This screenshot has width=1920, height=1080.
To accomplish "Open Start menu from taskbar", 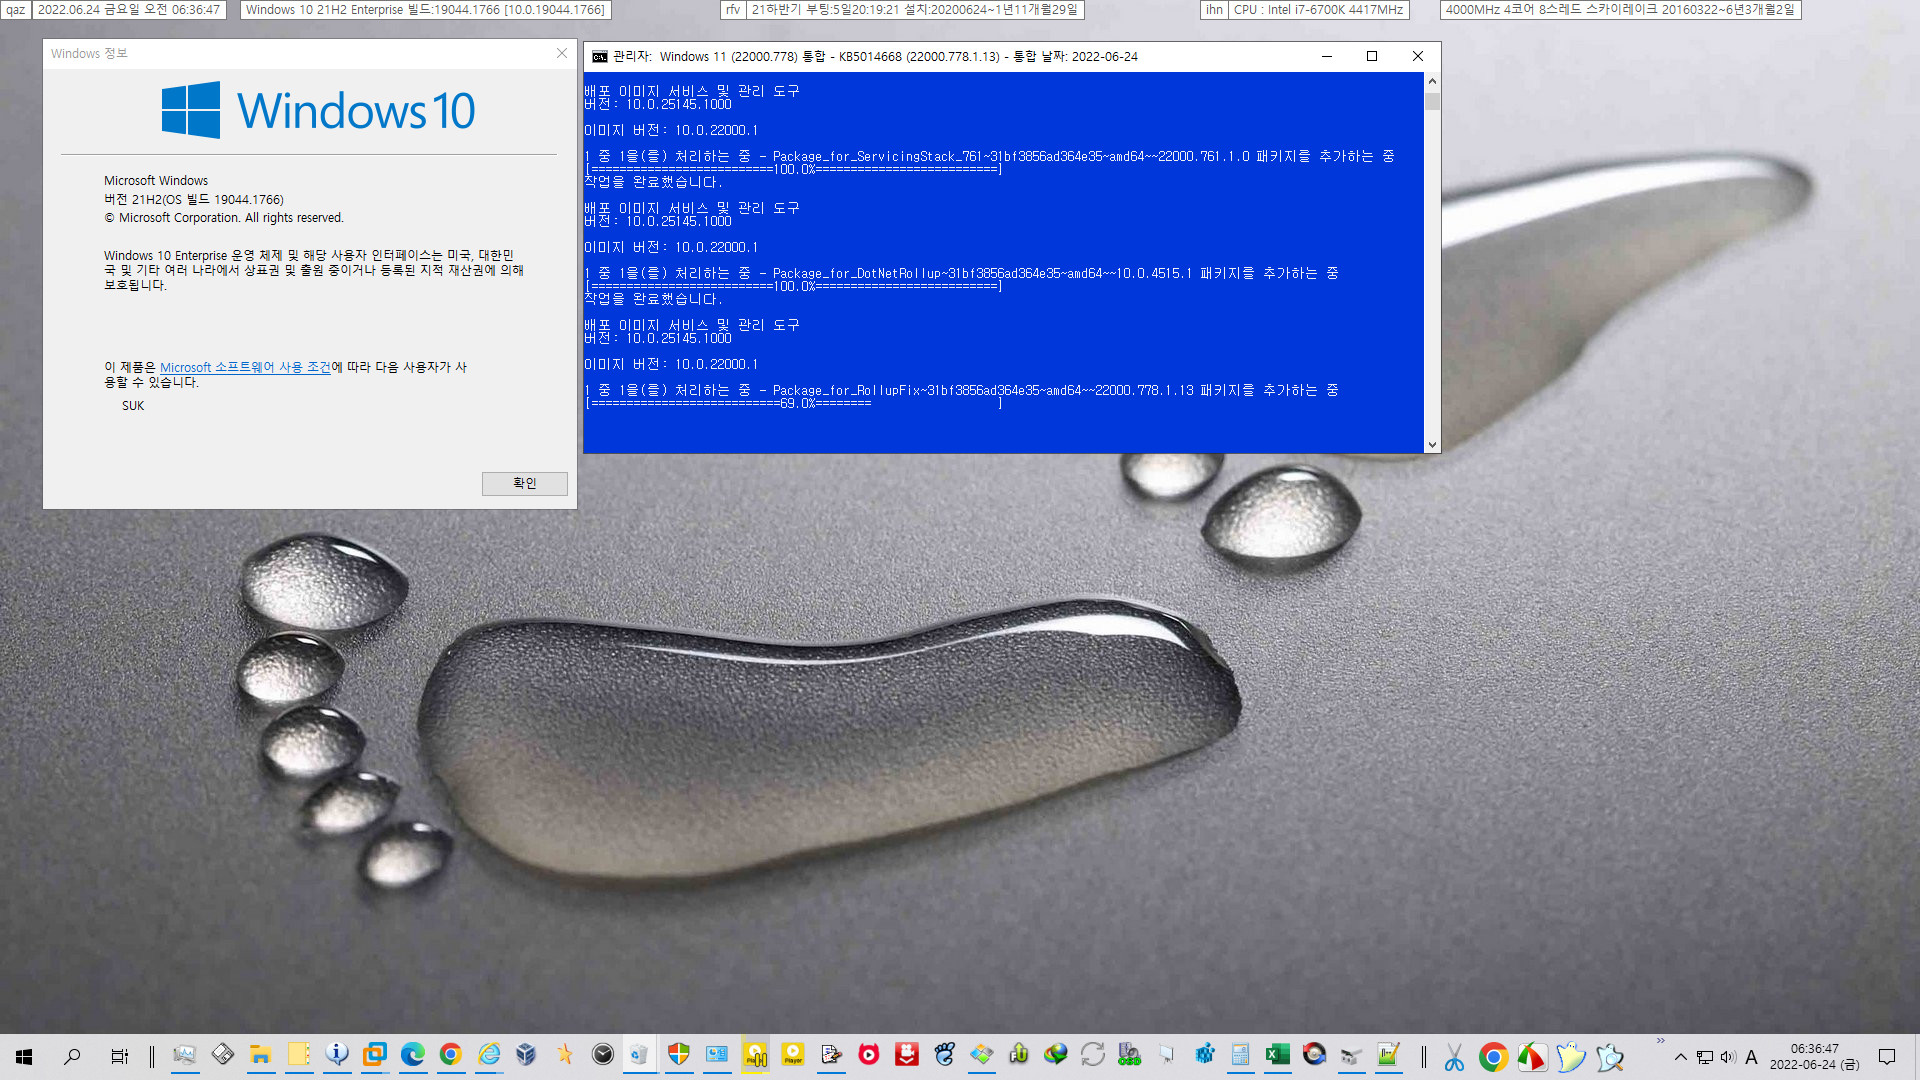I will pyautogui.click(x=22, y=1056).
